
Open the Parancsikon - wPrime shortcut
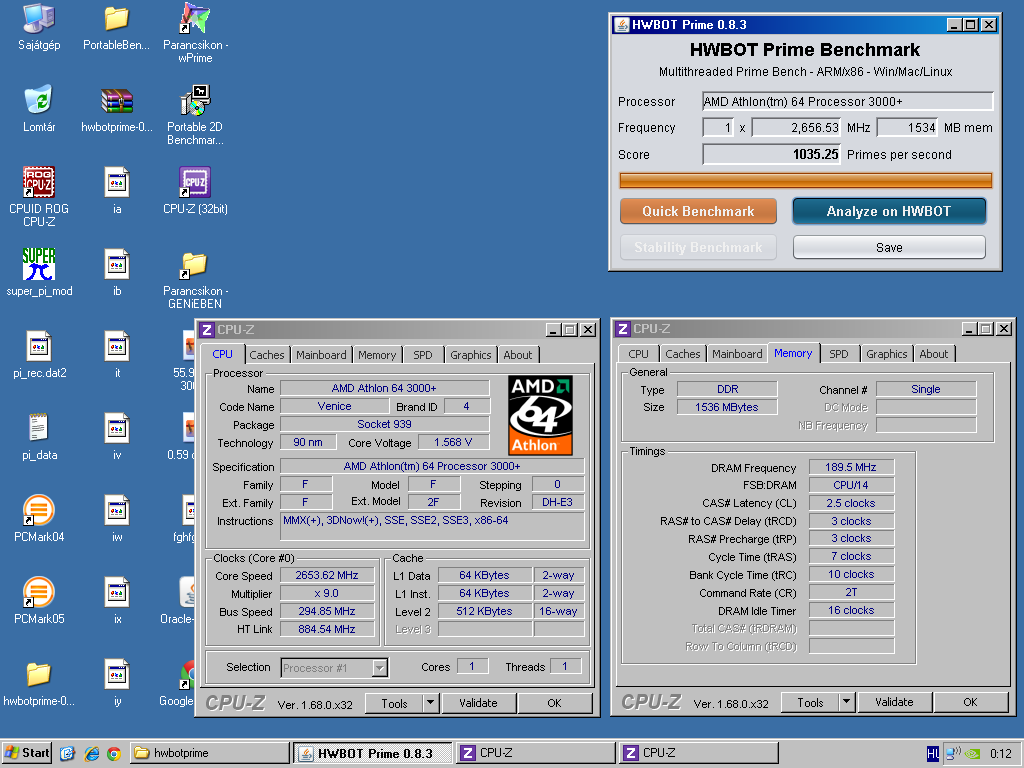point(195,33)
